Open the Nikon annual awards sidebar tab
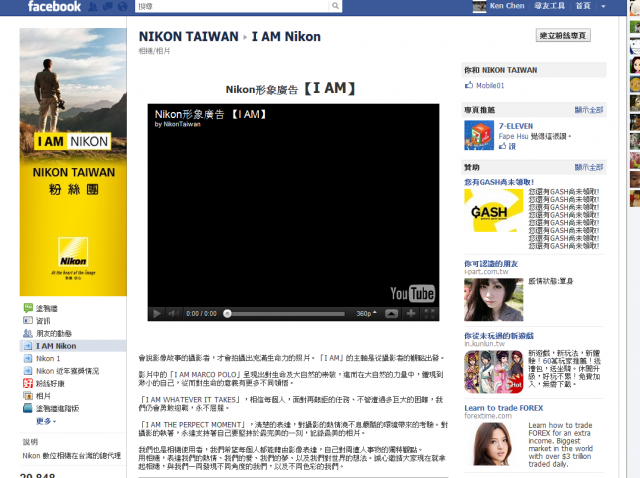The image size is (640, 478). coord(61,371)
